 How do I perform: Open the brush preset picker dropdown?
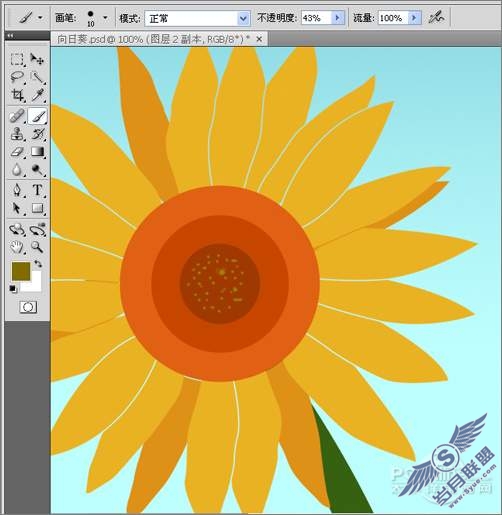(105, 17)
